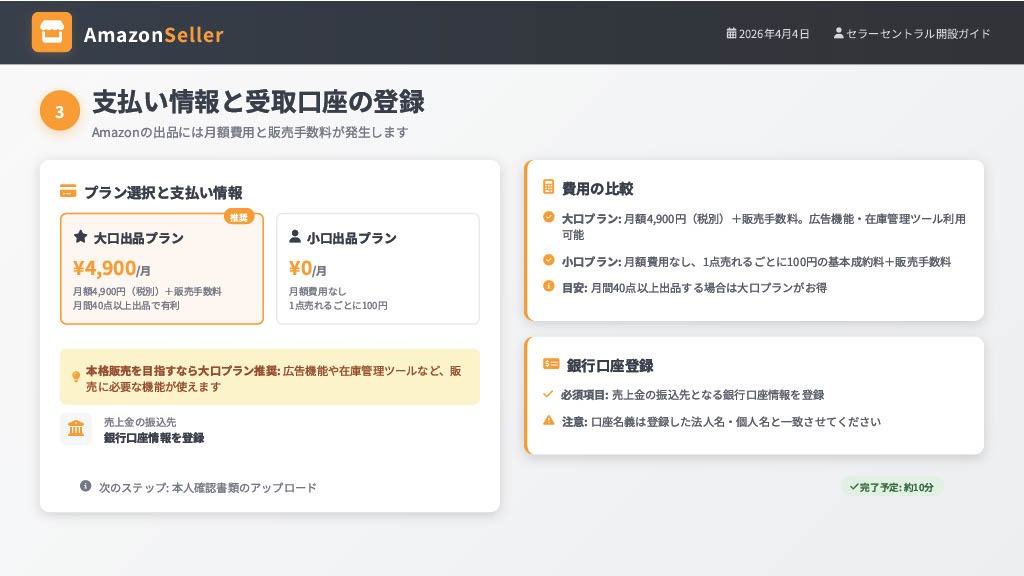Click the 2026年4月4日 date in header
Image resolution: width=1024 pixels, height=576 pixels.
774,34
